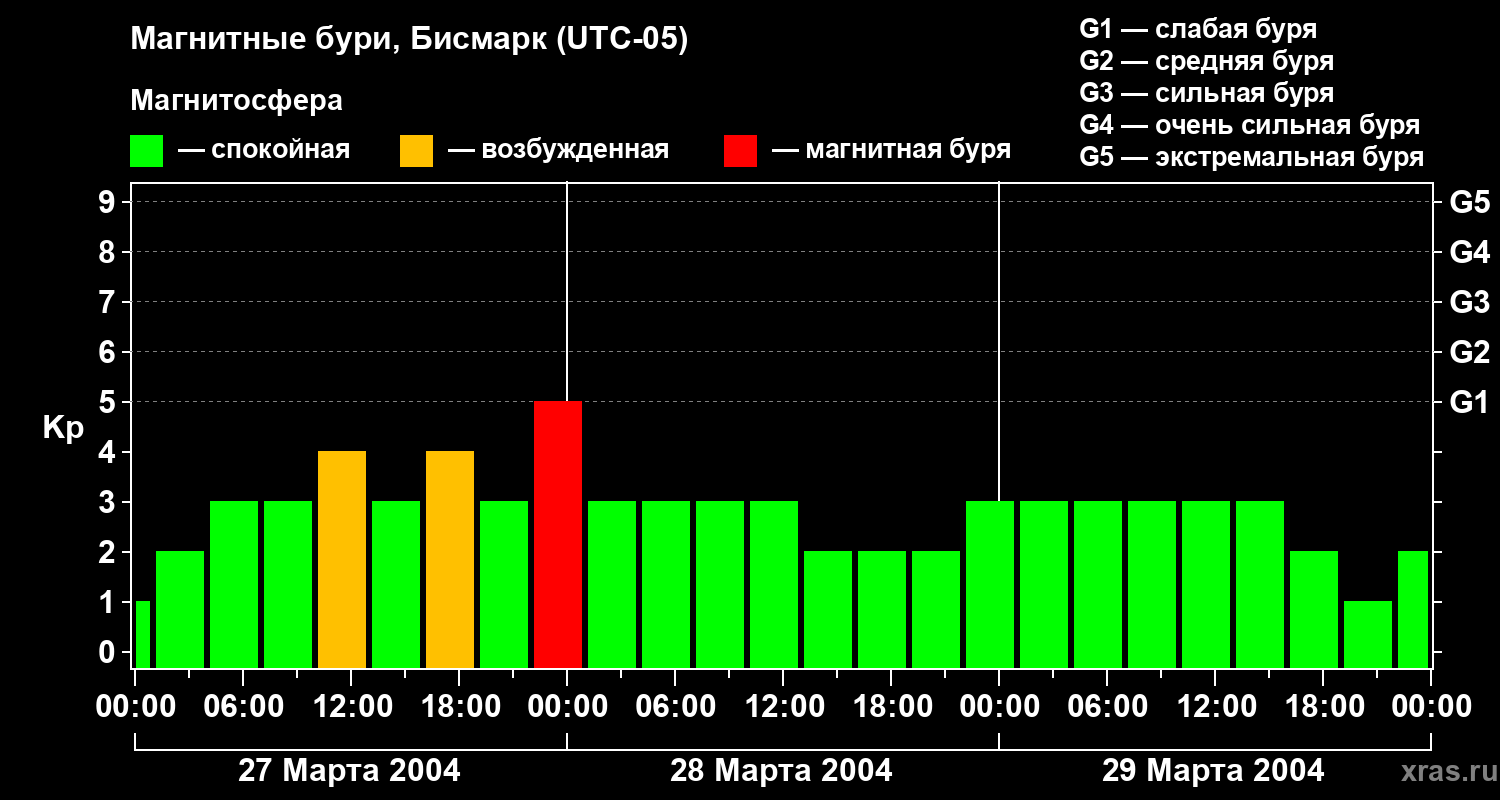
Task: Click the red магнитная буря legend swatch
Action: 740,151
